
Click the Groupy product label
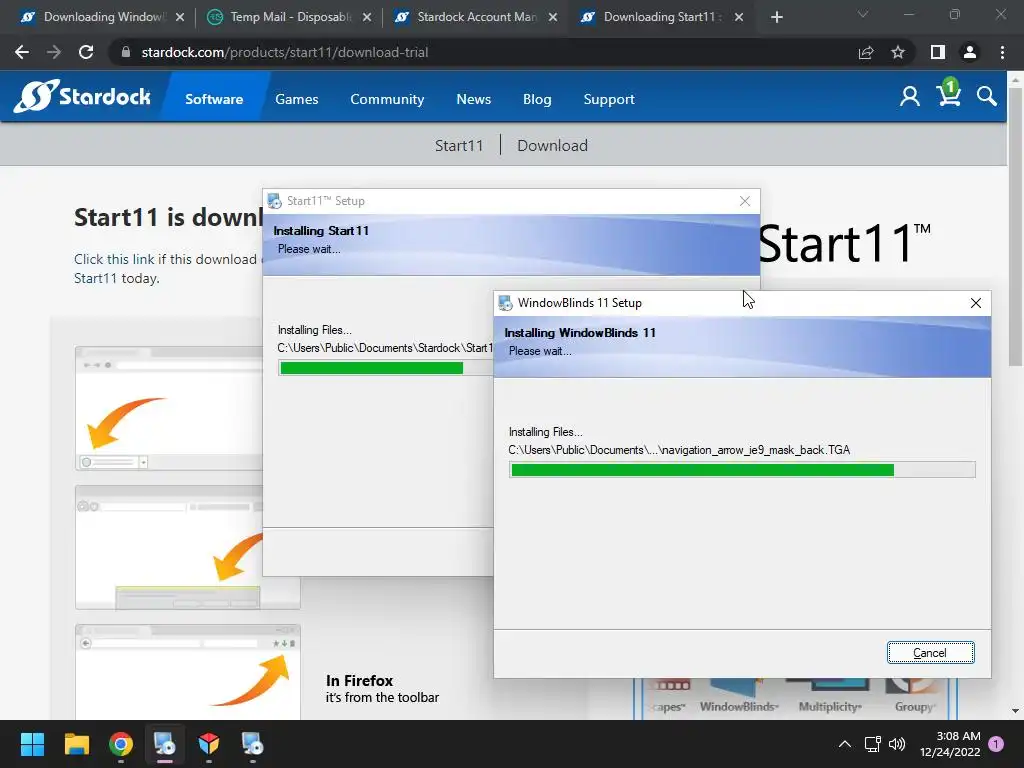tap(915, 707)
